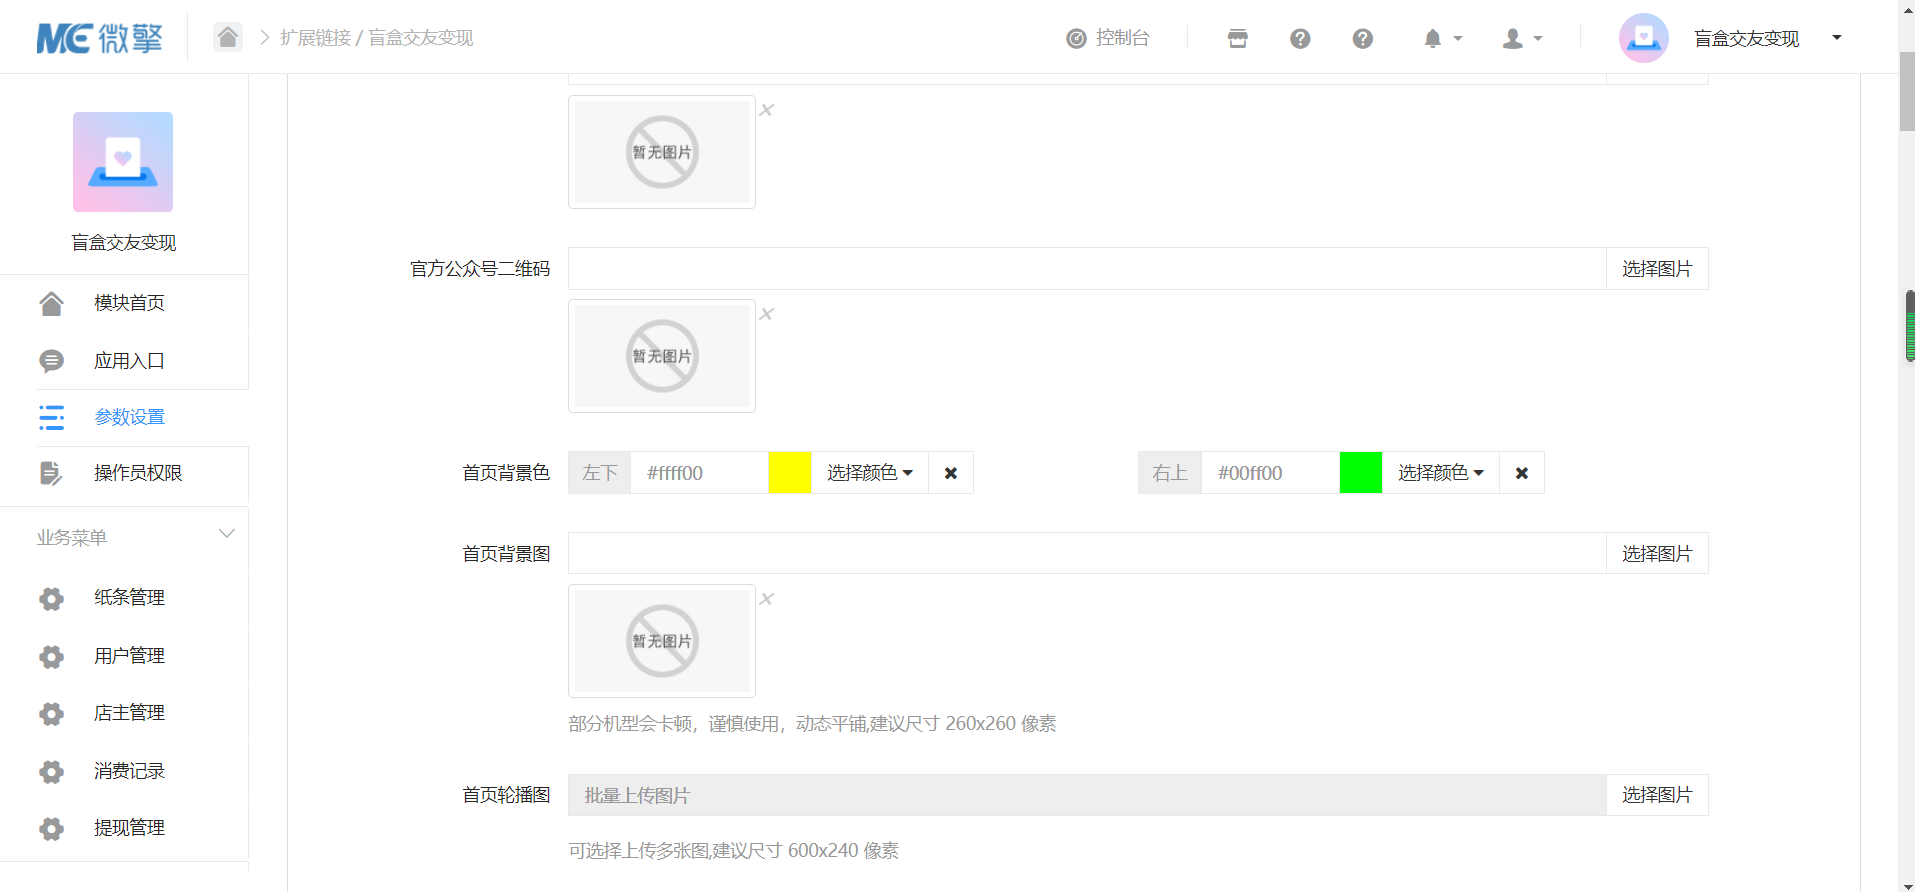Click the 首页背景图 path input field

[1086, 553]
